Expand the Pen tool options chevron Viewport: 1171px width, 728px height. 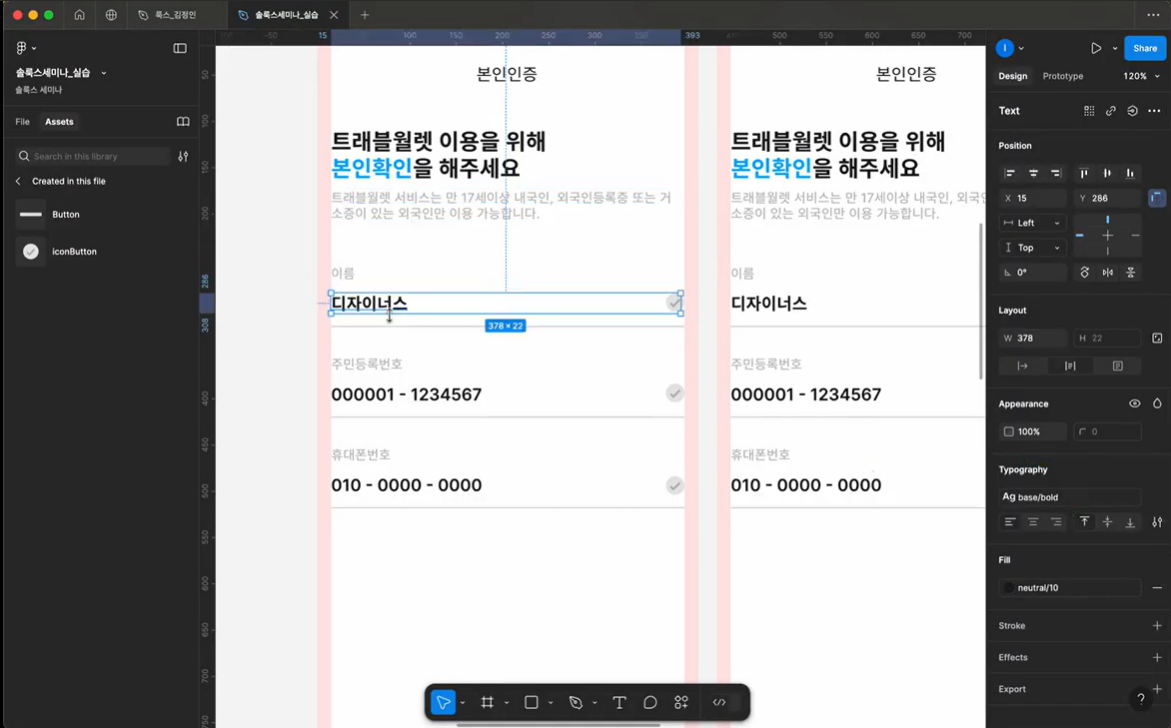pyautogui.click(x=594, y=703)
